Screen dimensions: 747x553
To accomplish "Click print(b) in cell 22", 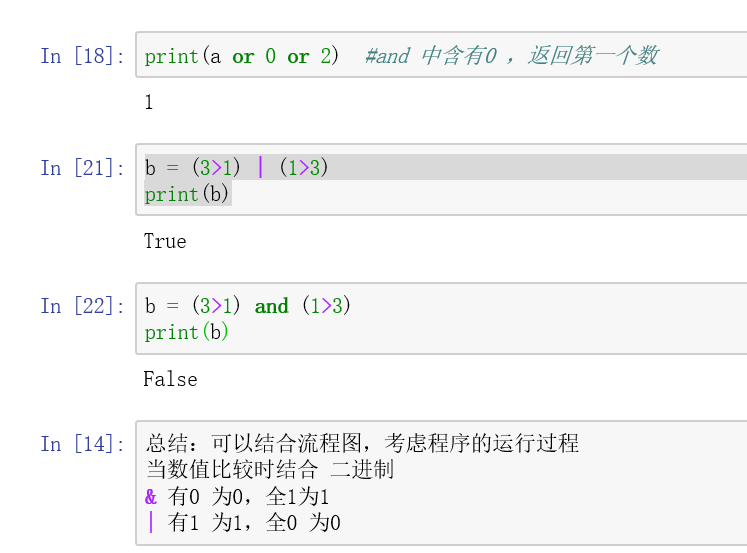I will point(187,332).
